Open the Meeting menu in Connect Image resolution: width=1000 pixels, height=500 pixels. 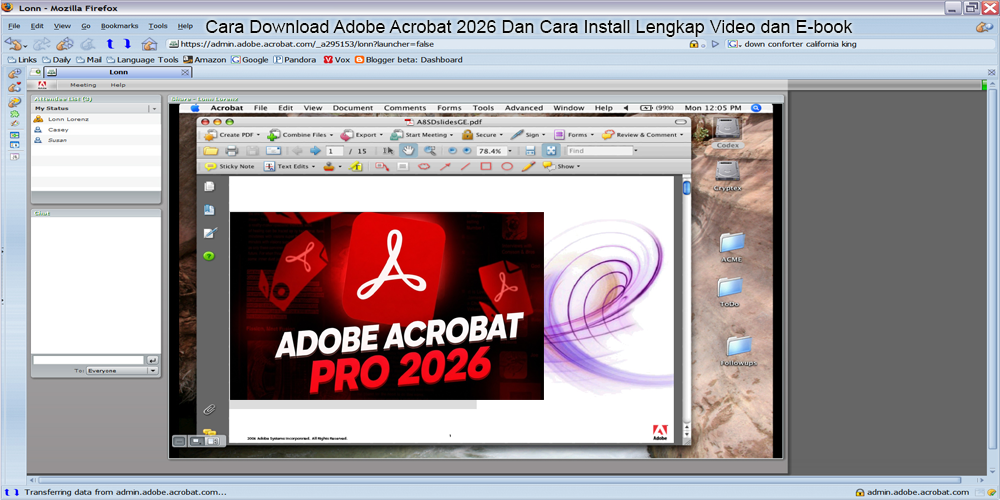point(84,85)
